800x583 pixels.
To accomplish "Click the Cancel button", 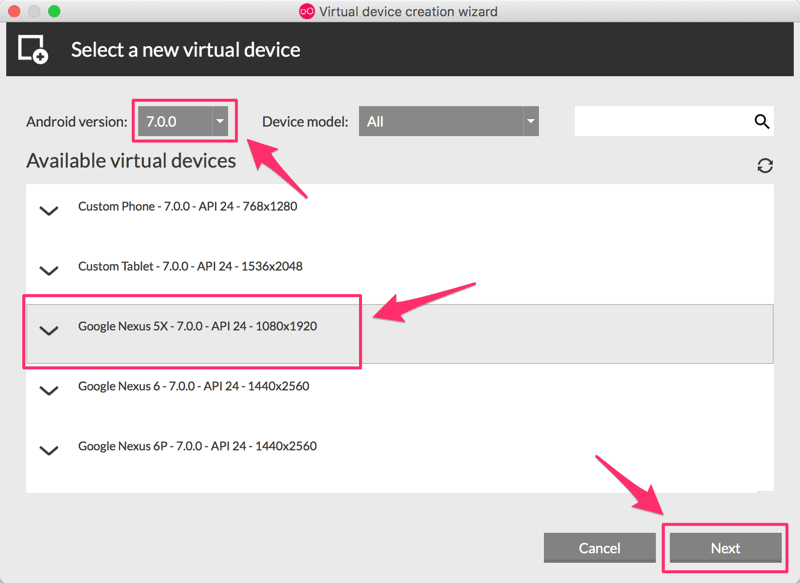I will (599, 548).
